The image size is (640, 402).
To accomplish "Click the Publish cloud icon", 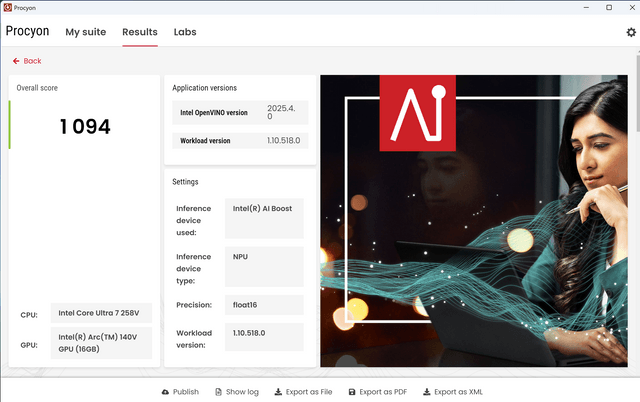I will click(x=165, y=392).
